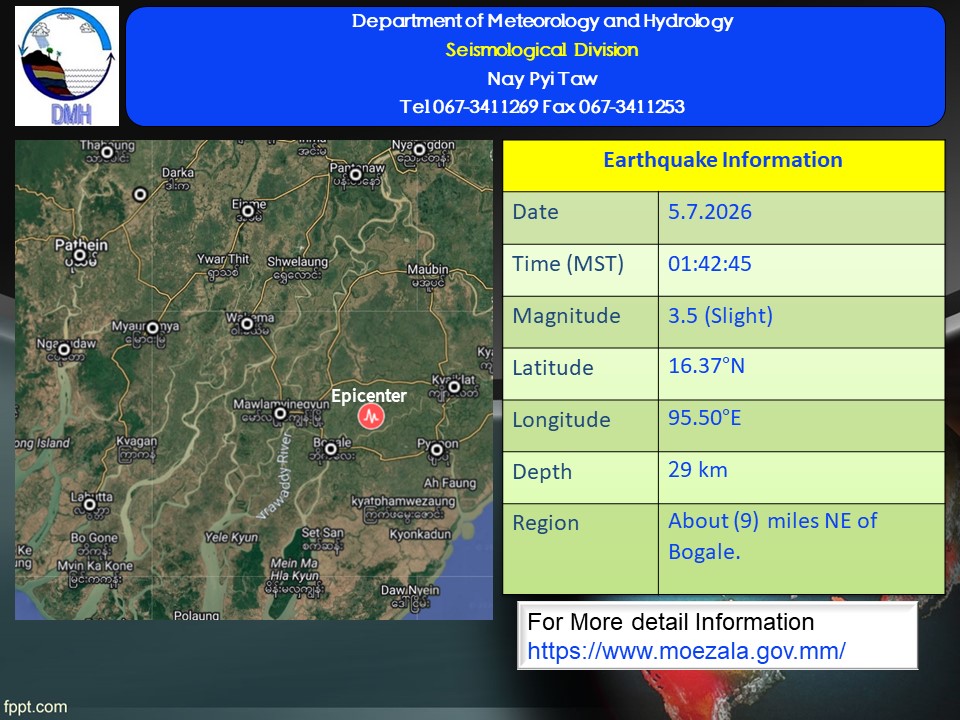
Task: Select the Ngapudaw town marker
Action: tap(64, 349)
